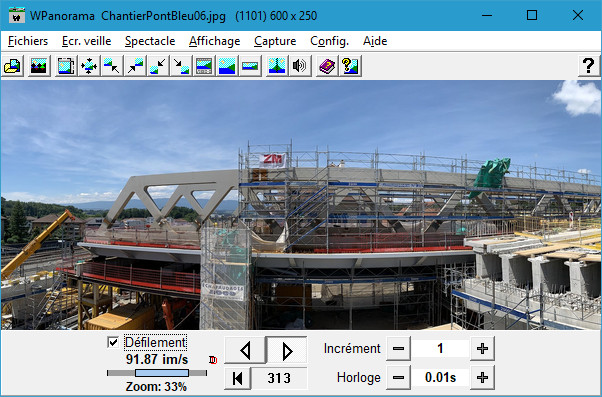Open the Aide menu
This screenshot has height=397, width=602.
coord(375,41)
